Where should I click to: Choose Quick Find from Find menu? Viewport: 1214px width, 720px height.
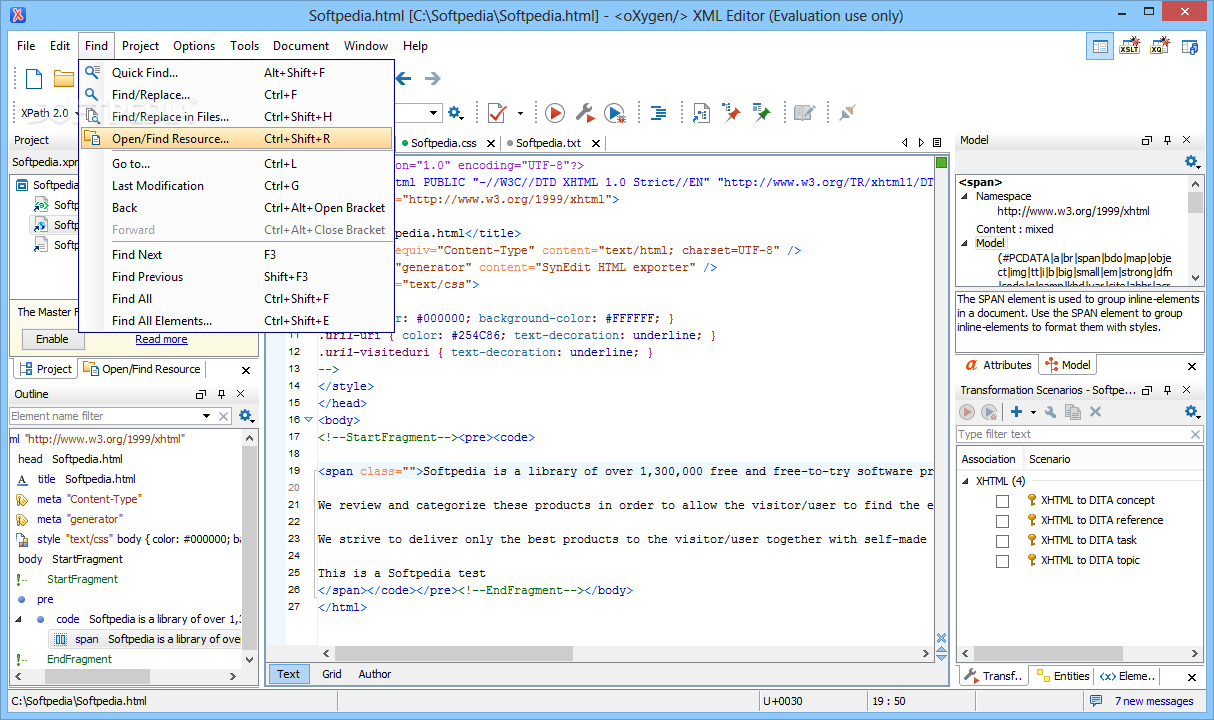pos(236,73)
